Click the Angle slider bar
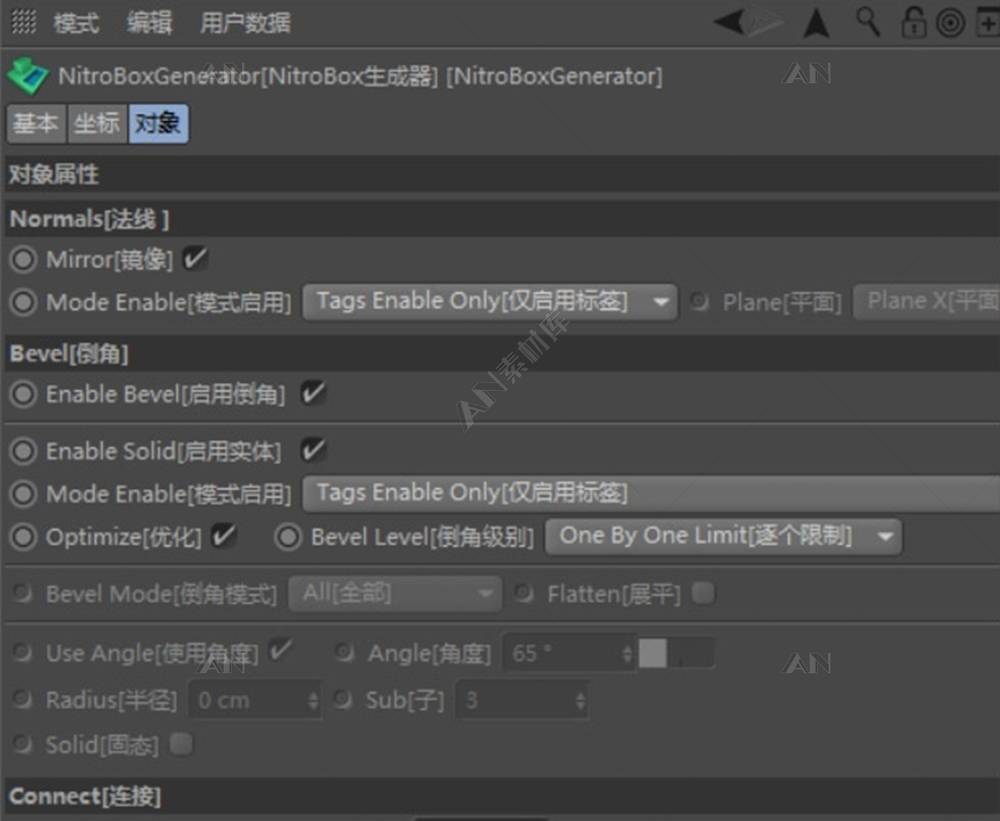This screenshot has height=821, width=1000. (677, 653)
